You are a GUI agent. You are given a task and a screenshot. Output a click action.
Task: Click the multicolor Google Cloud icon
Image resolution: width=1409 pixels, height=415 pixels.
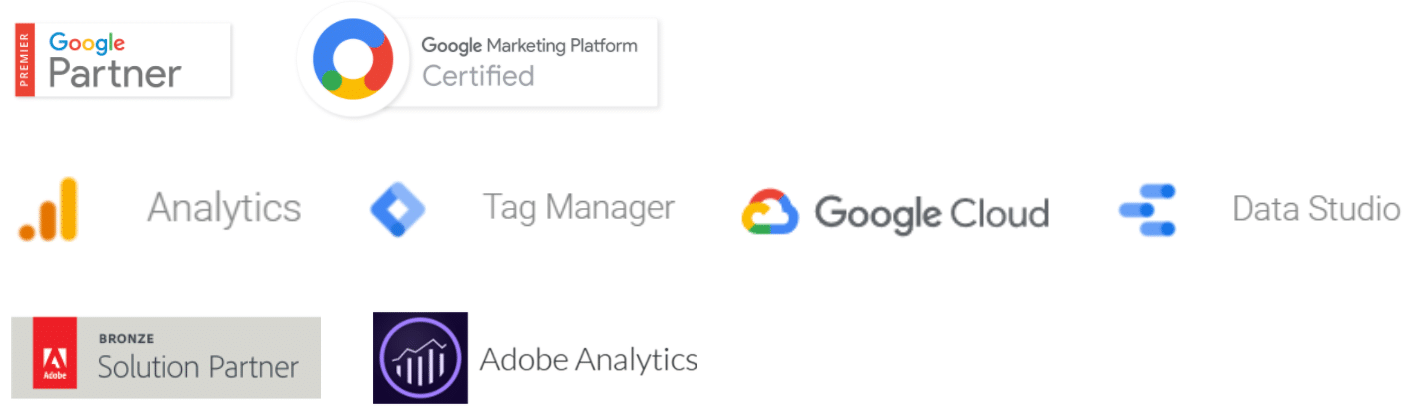tap(769, 212)
